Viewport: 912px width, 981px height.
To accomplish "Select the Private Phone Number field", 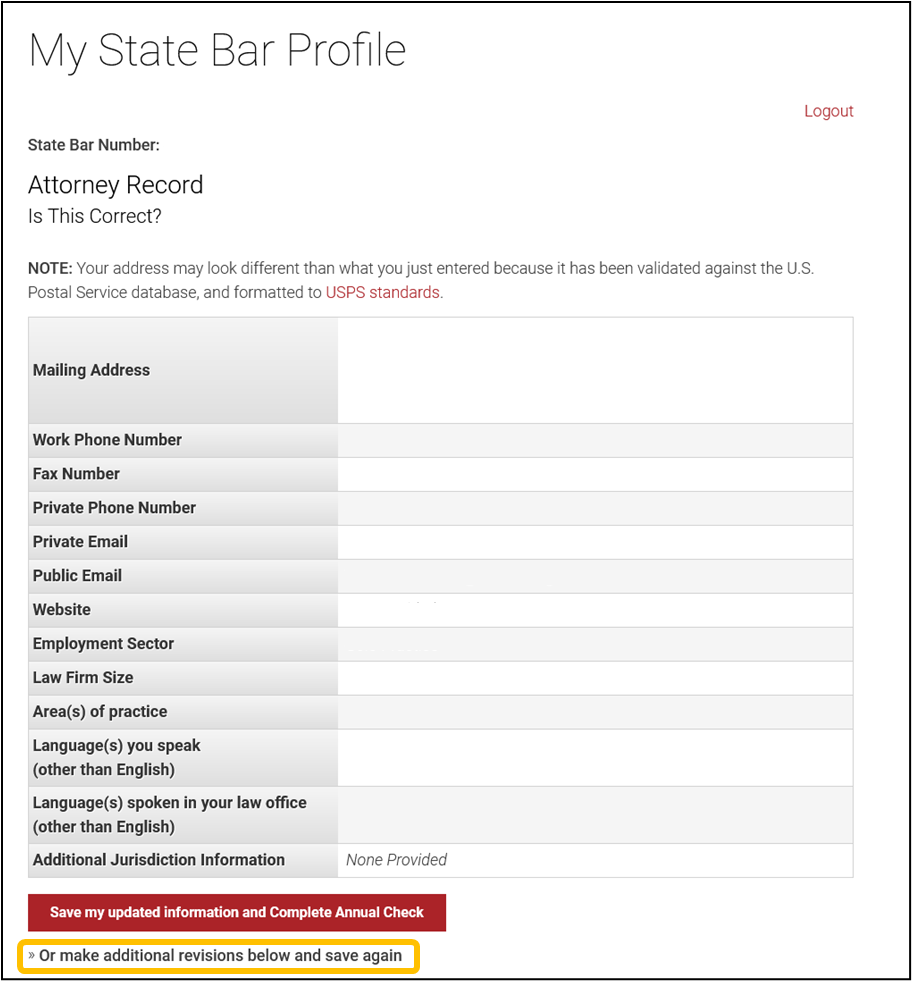I will click(x=594, y=508).
